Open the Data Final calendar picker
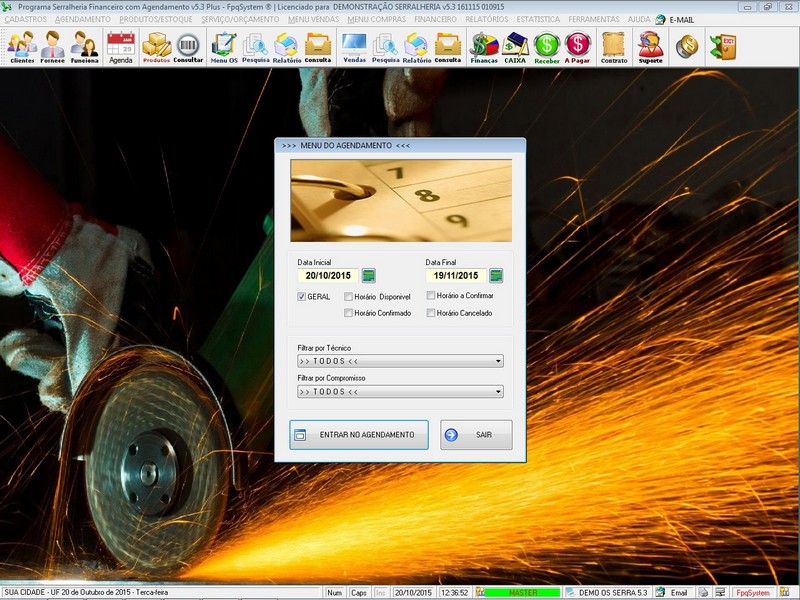The height and width of the screenshot is (600, 800). 496,276
